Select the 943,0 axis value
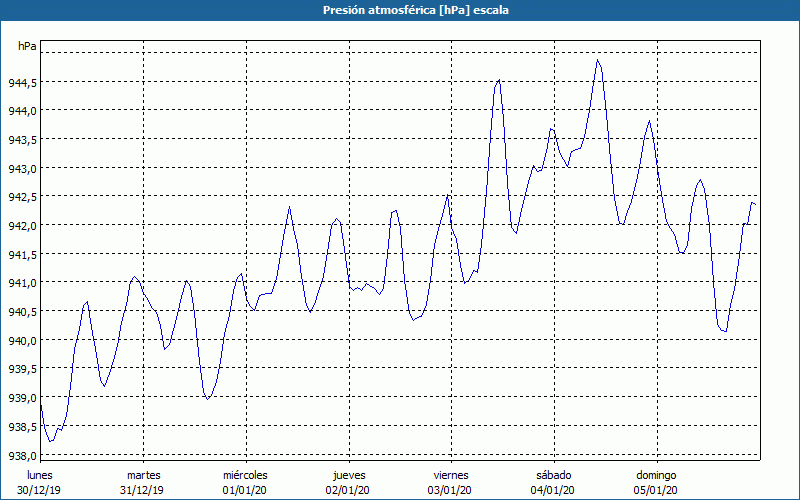The height and width of the screenshot is (500, 800). pyautogui.click(x=21, y=168)
